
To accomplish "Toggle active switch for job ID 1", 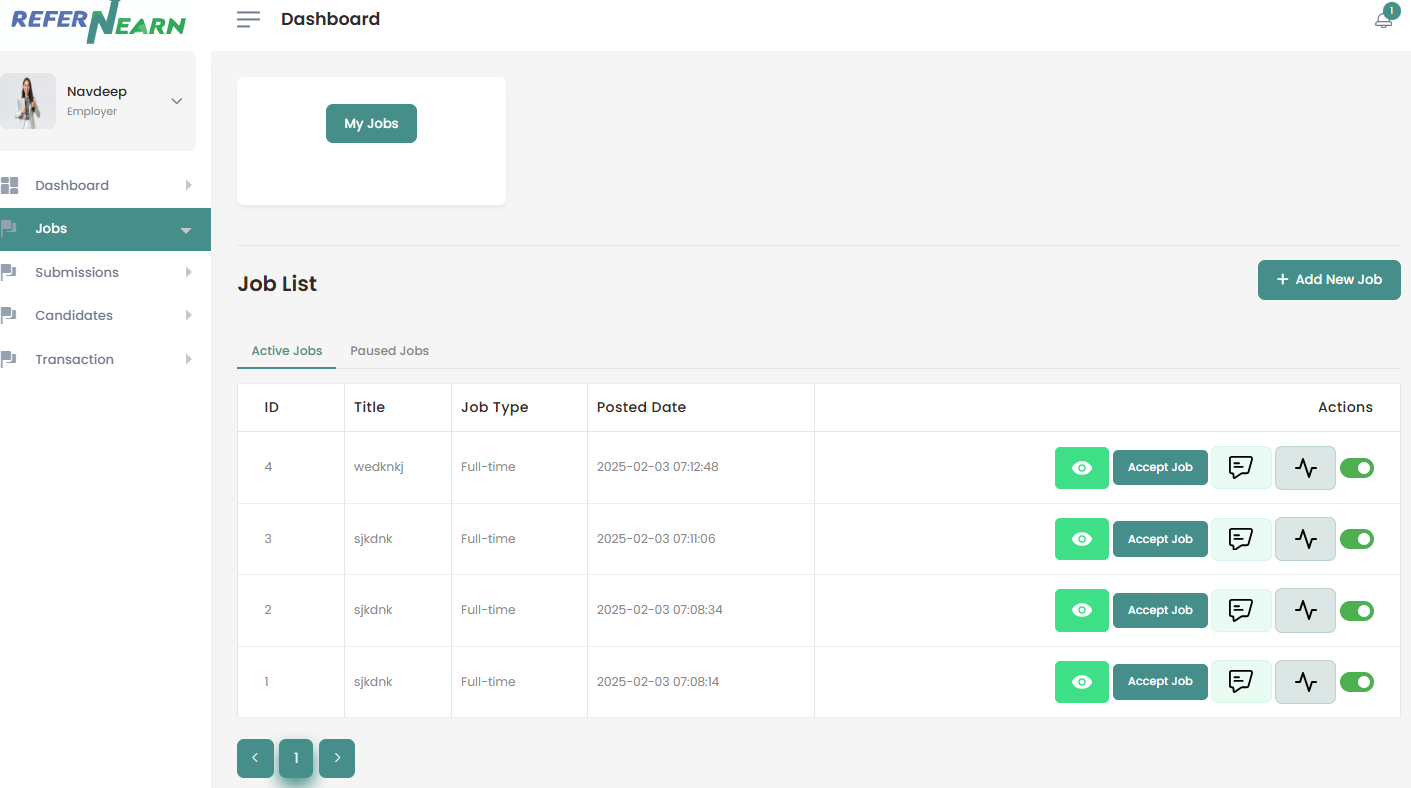I will 1357,682.
